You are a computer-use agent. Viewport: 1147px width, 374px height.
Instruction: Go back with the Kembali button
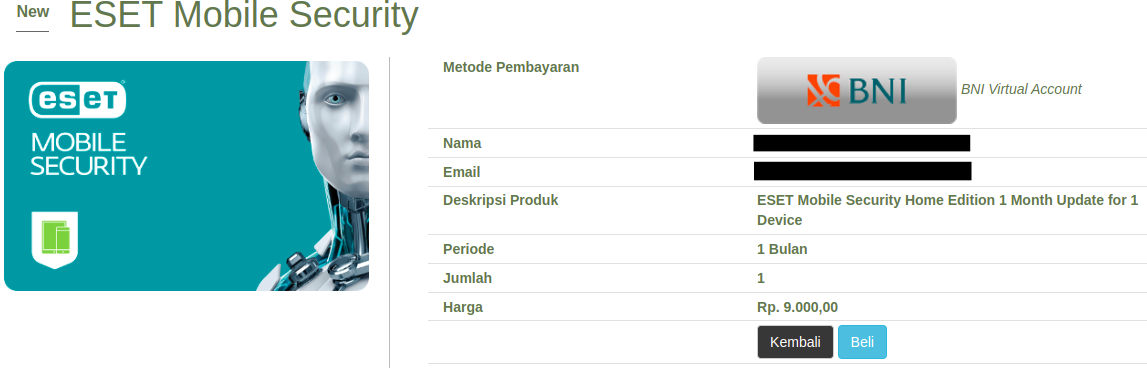click(795, 342)
